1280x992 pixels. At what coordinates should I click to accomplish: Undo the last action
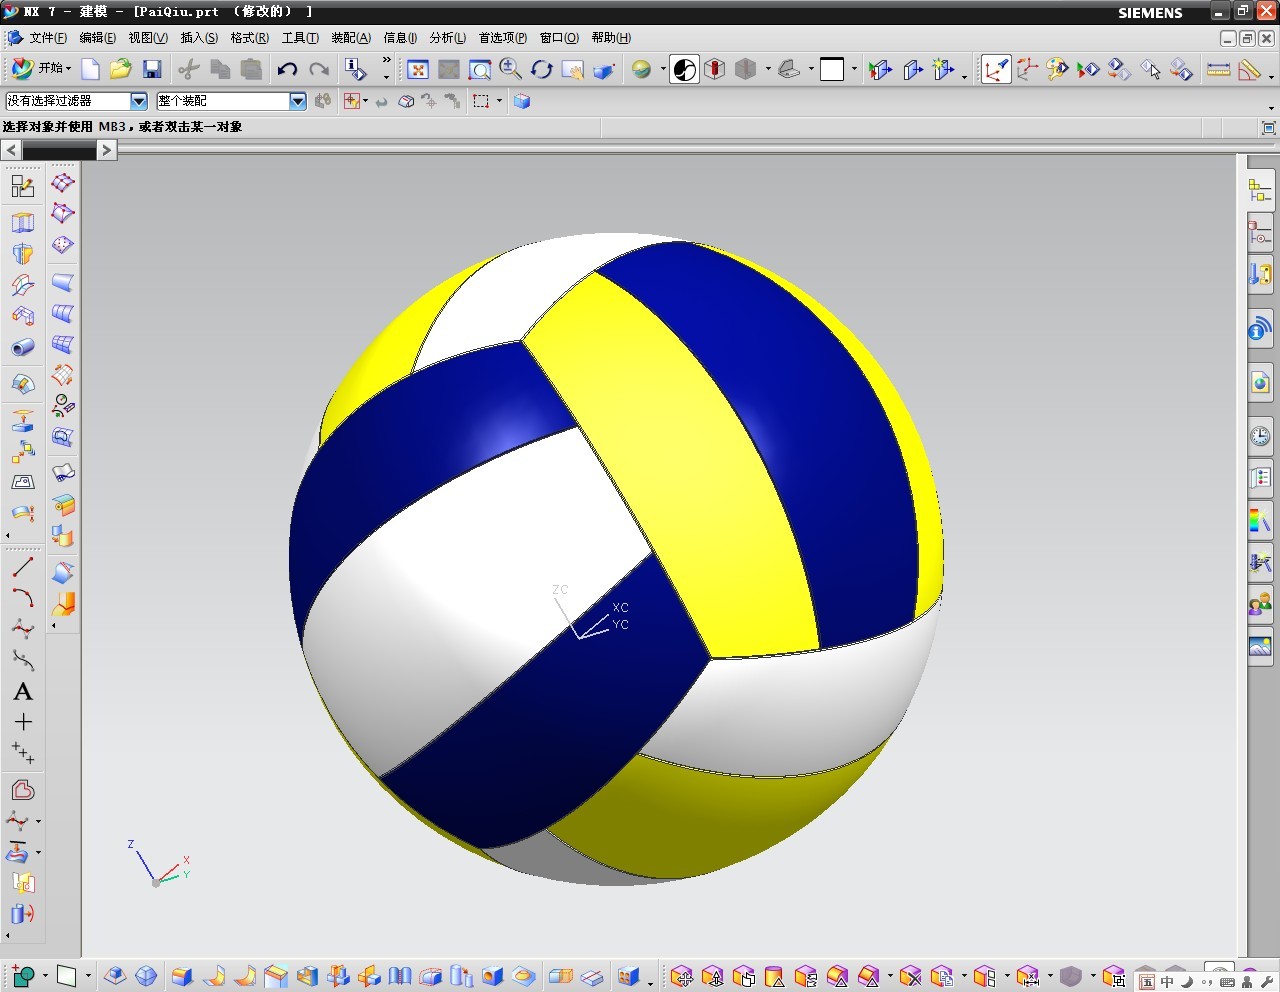pyautogui.click(x=287, y=69)
